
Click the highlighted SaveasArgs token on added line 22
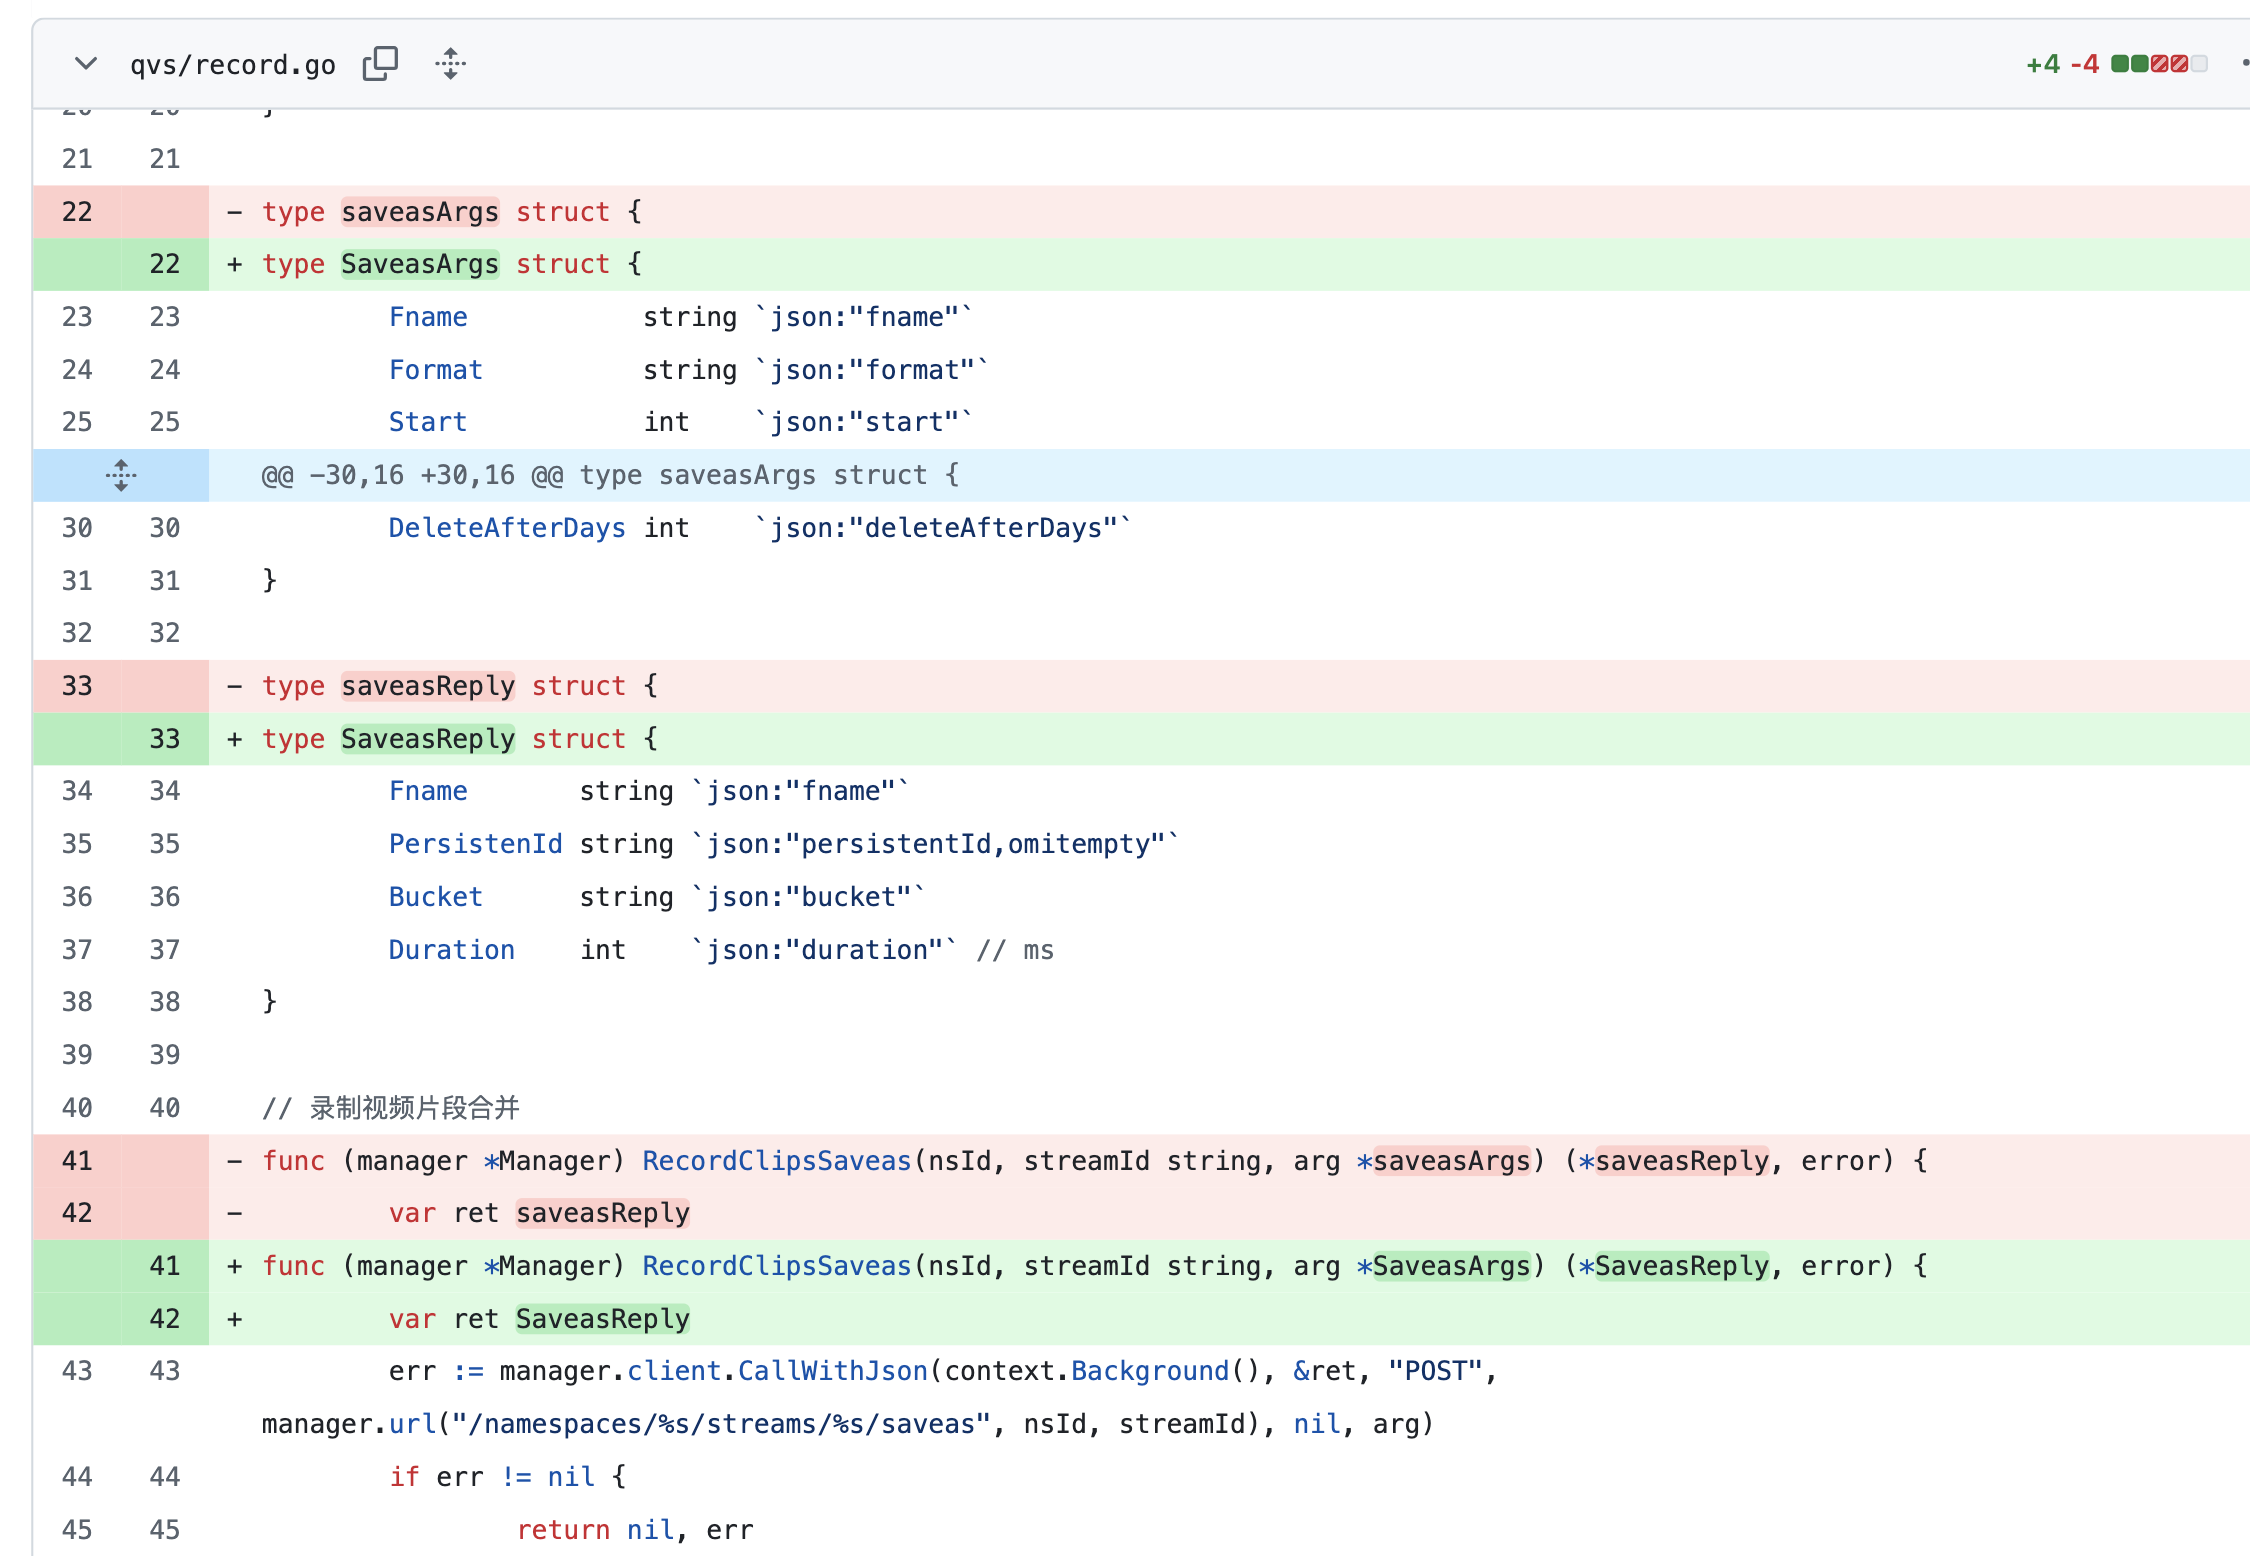click(x=420, y=264)
